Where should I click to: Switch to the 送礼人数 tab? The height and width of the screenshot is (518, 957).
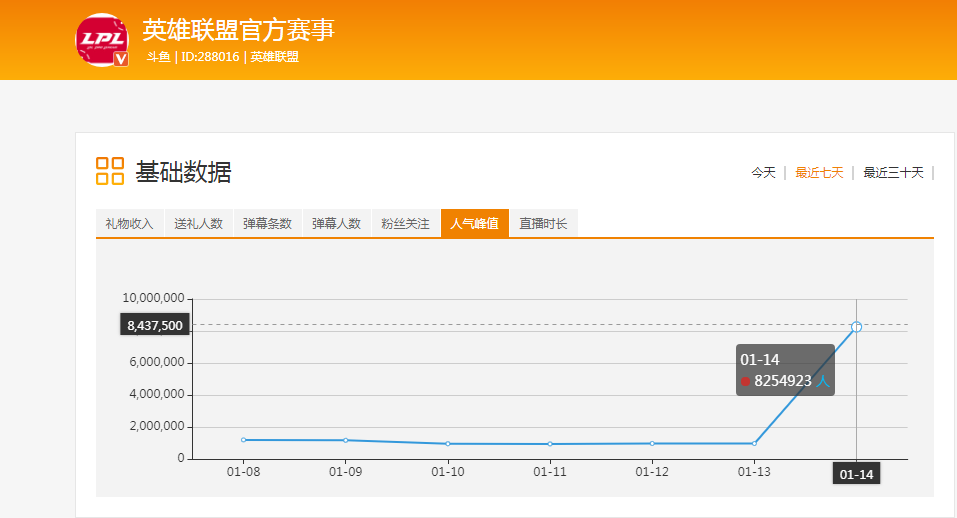[x=198, y=224]
